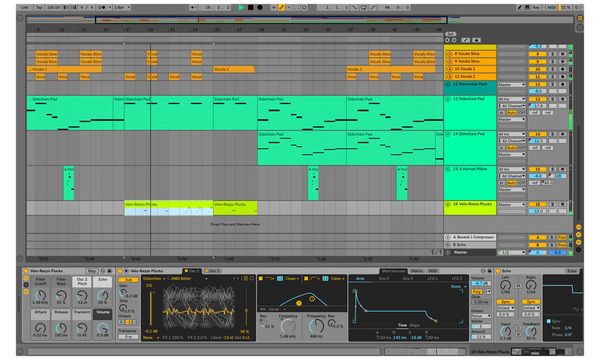This screenshot has height=360, width=600.
Task: Open the MIDI tab next to Matrix
Action: [432, 271]
